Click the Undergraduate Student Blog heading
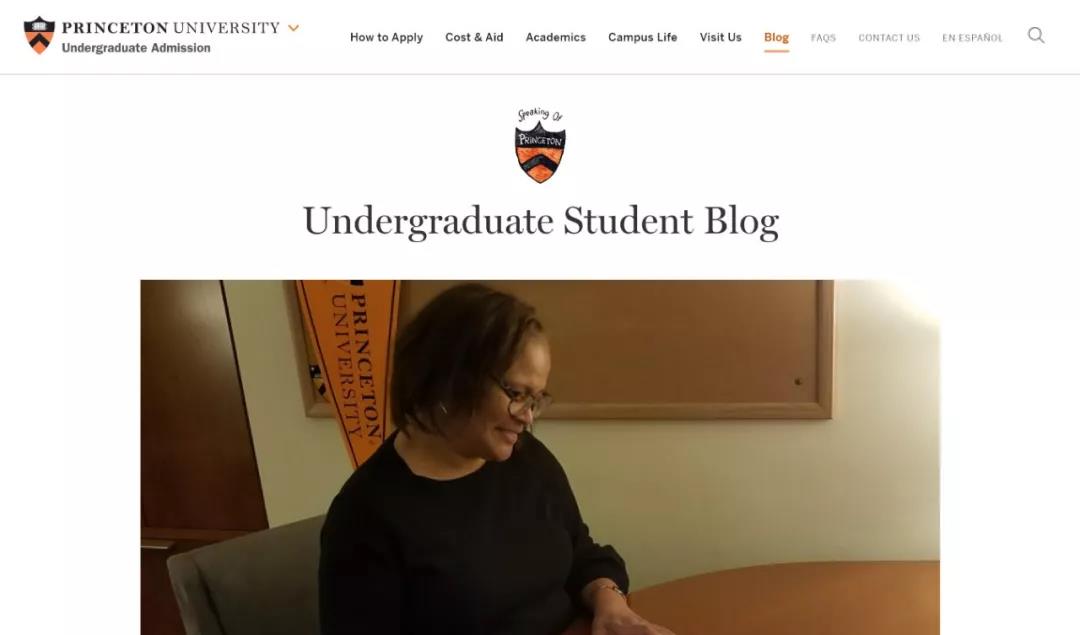Viewport: 1080px width, 635px height. click(x=541, y=222)
